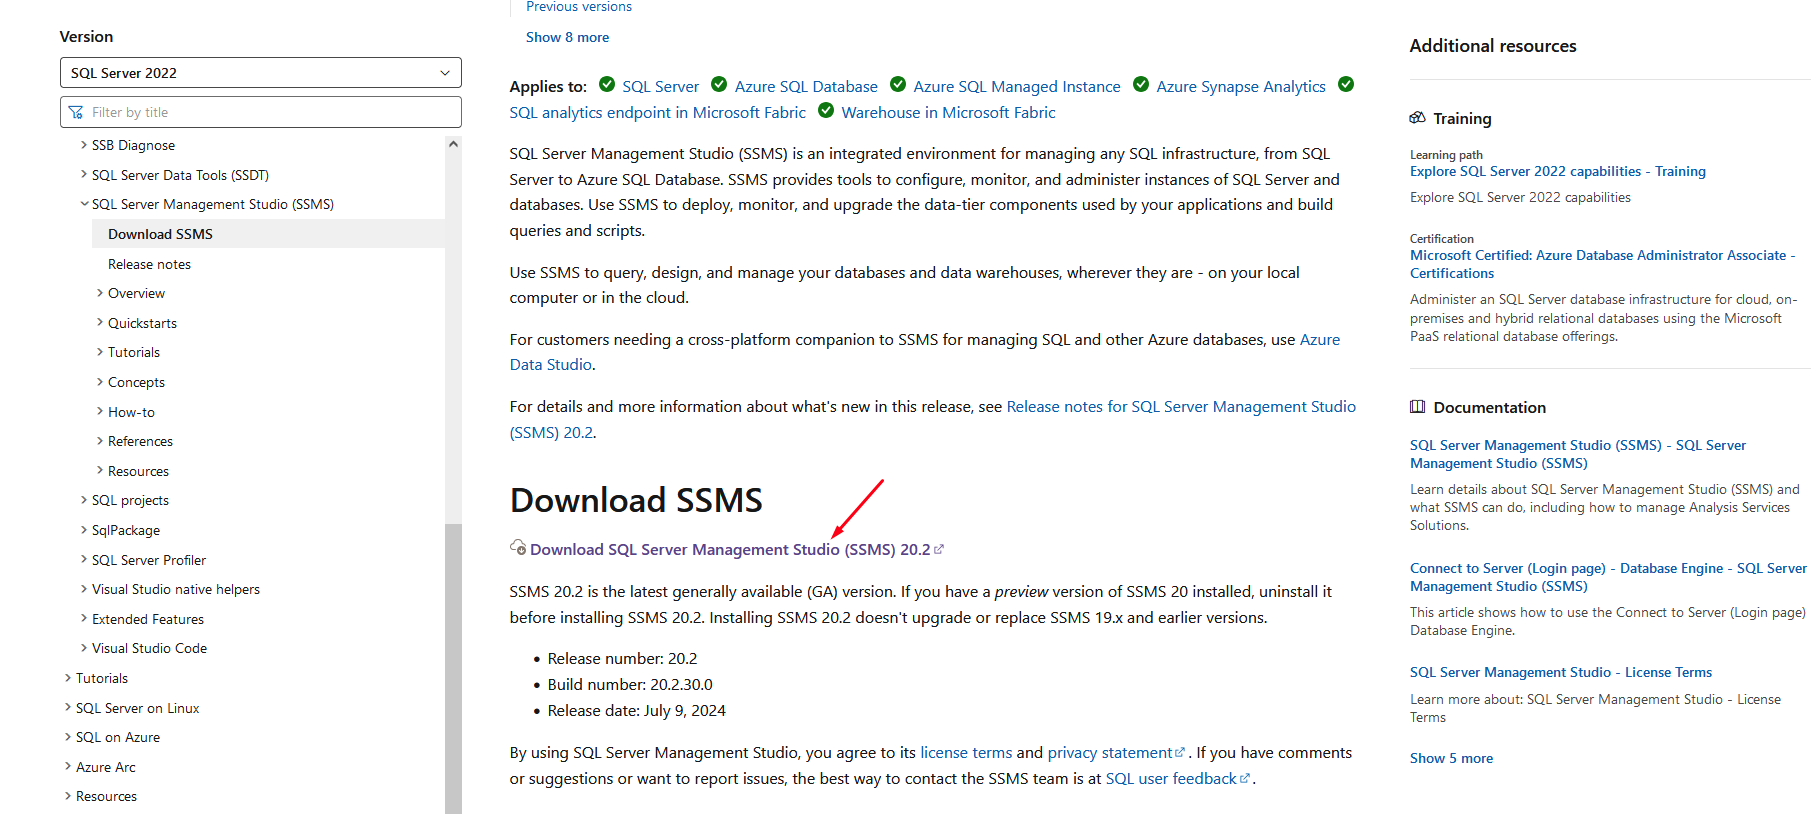Open the SQL Server applies-to link
This screenshot has width=1812, height=814.
tap(660, 87)
